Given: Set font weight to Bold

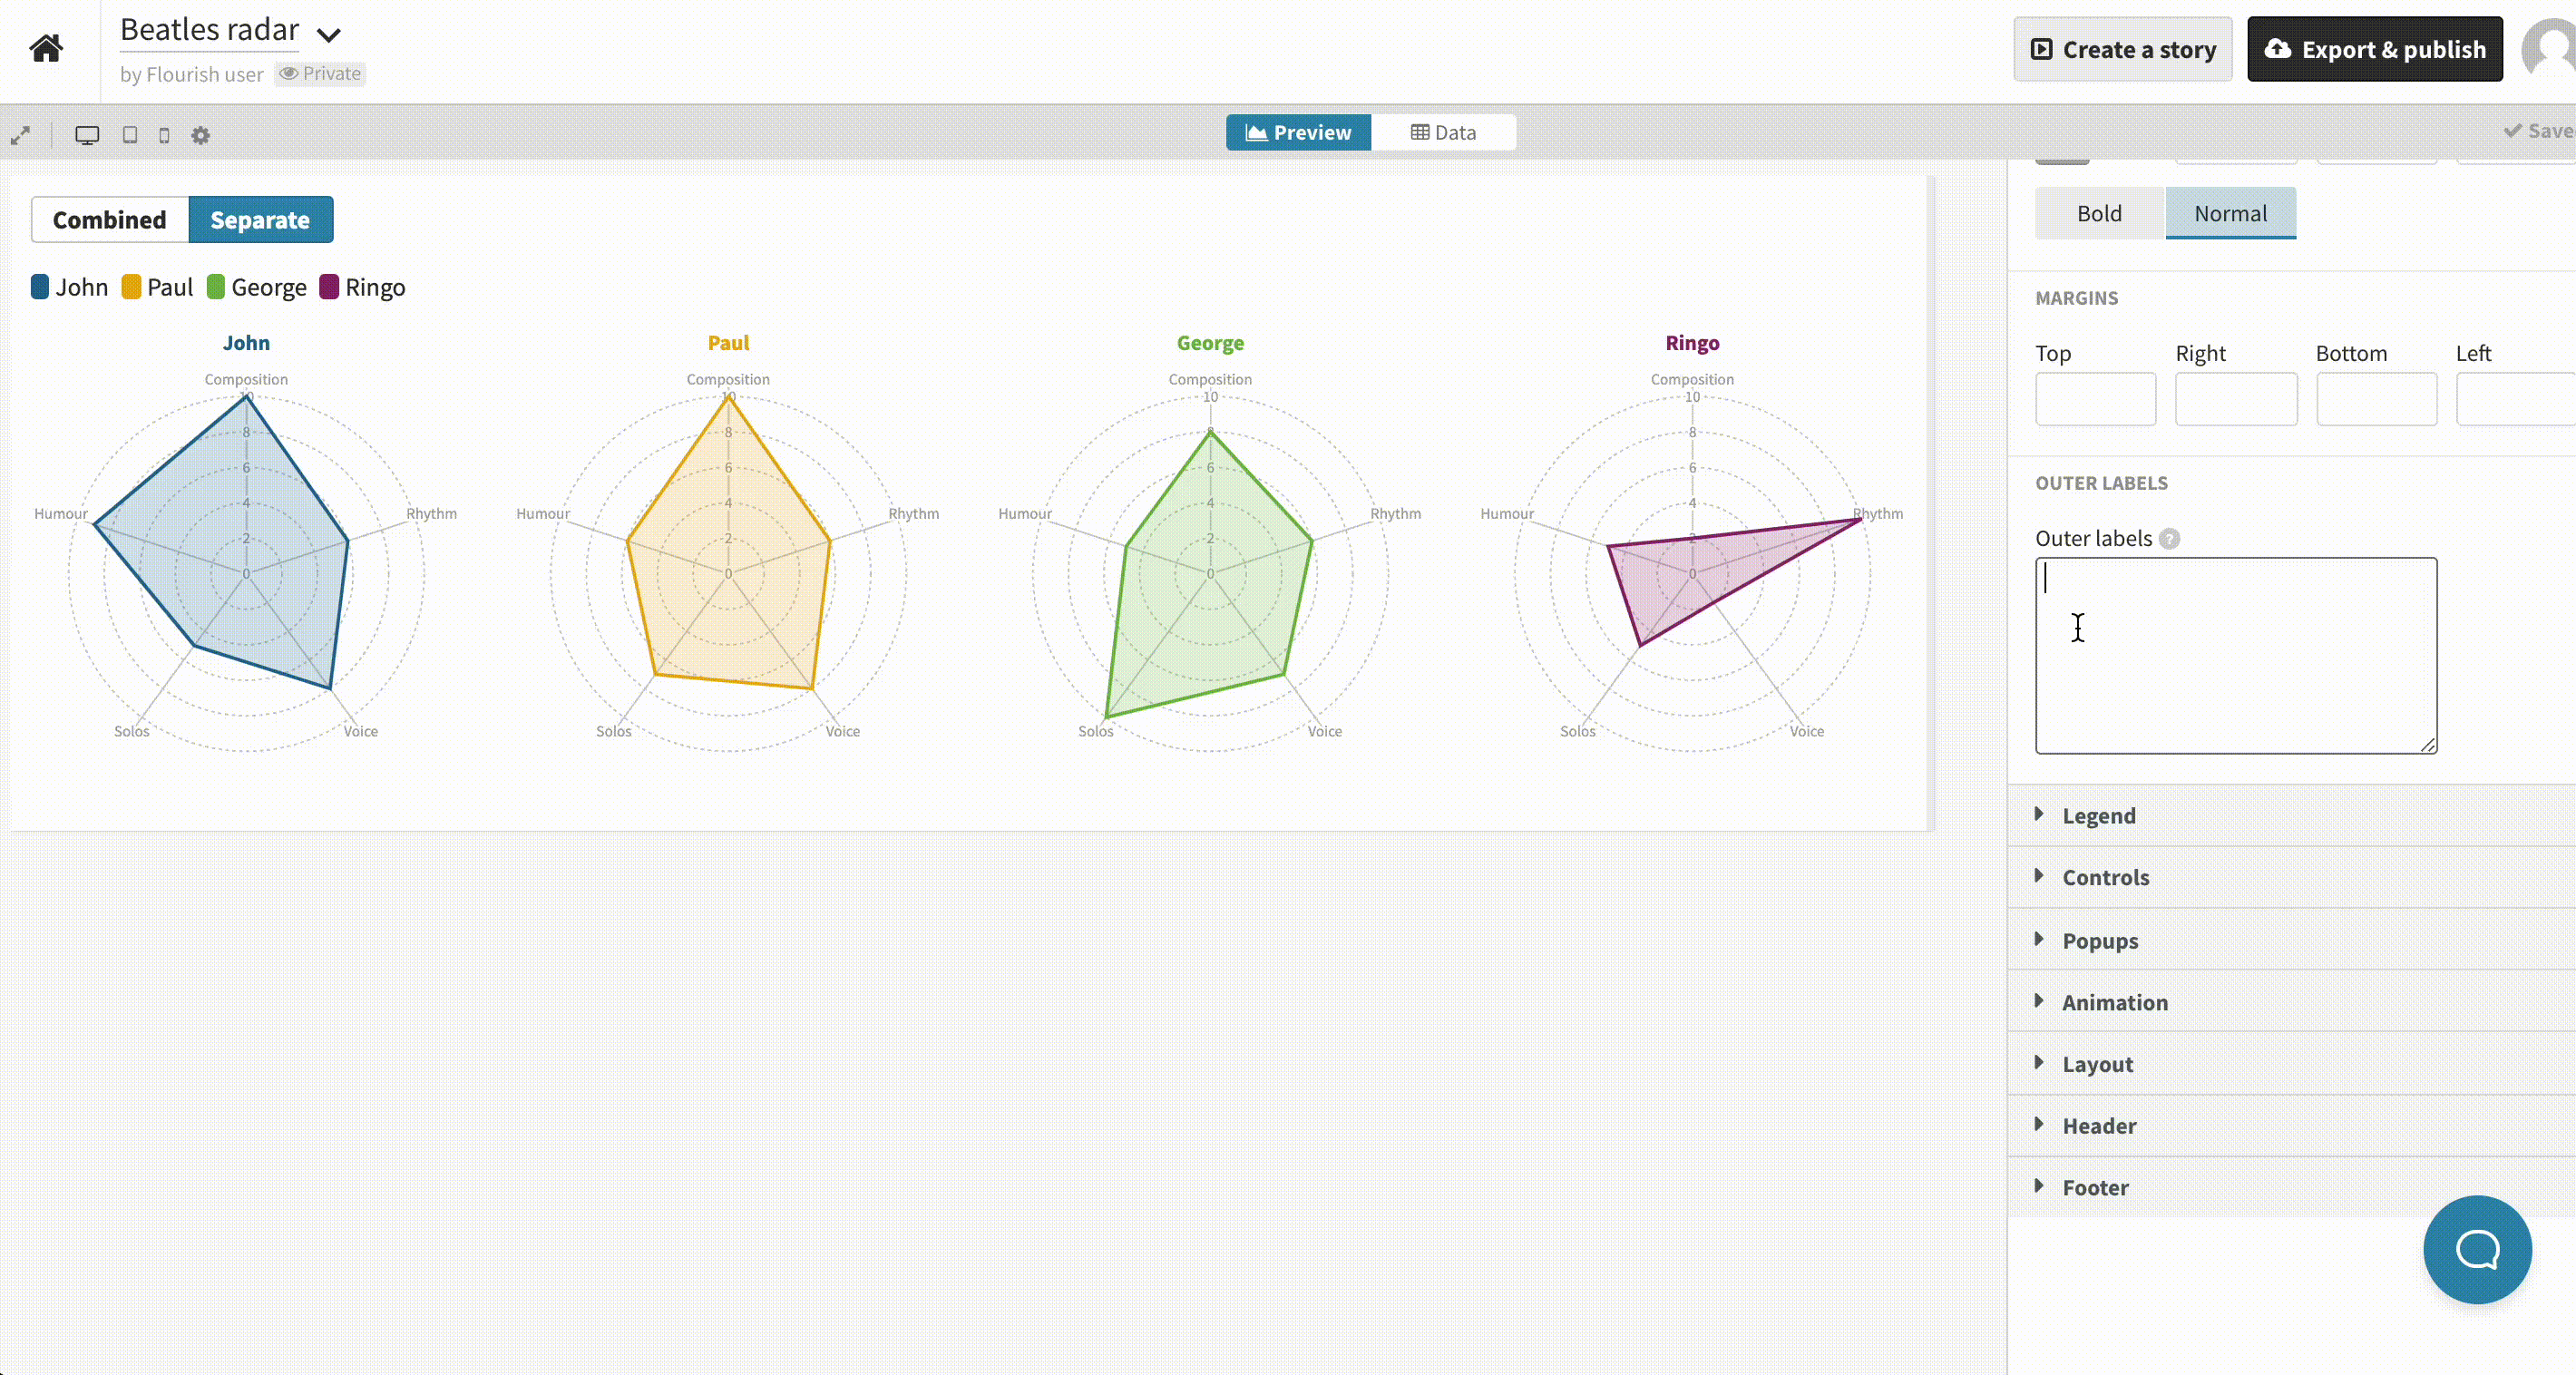Looking at the screenshot, I should [x=2099, y=213].
